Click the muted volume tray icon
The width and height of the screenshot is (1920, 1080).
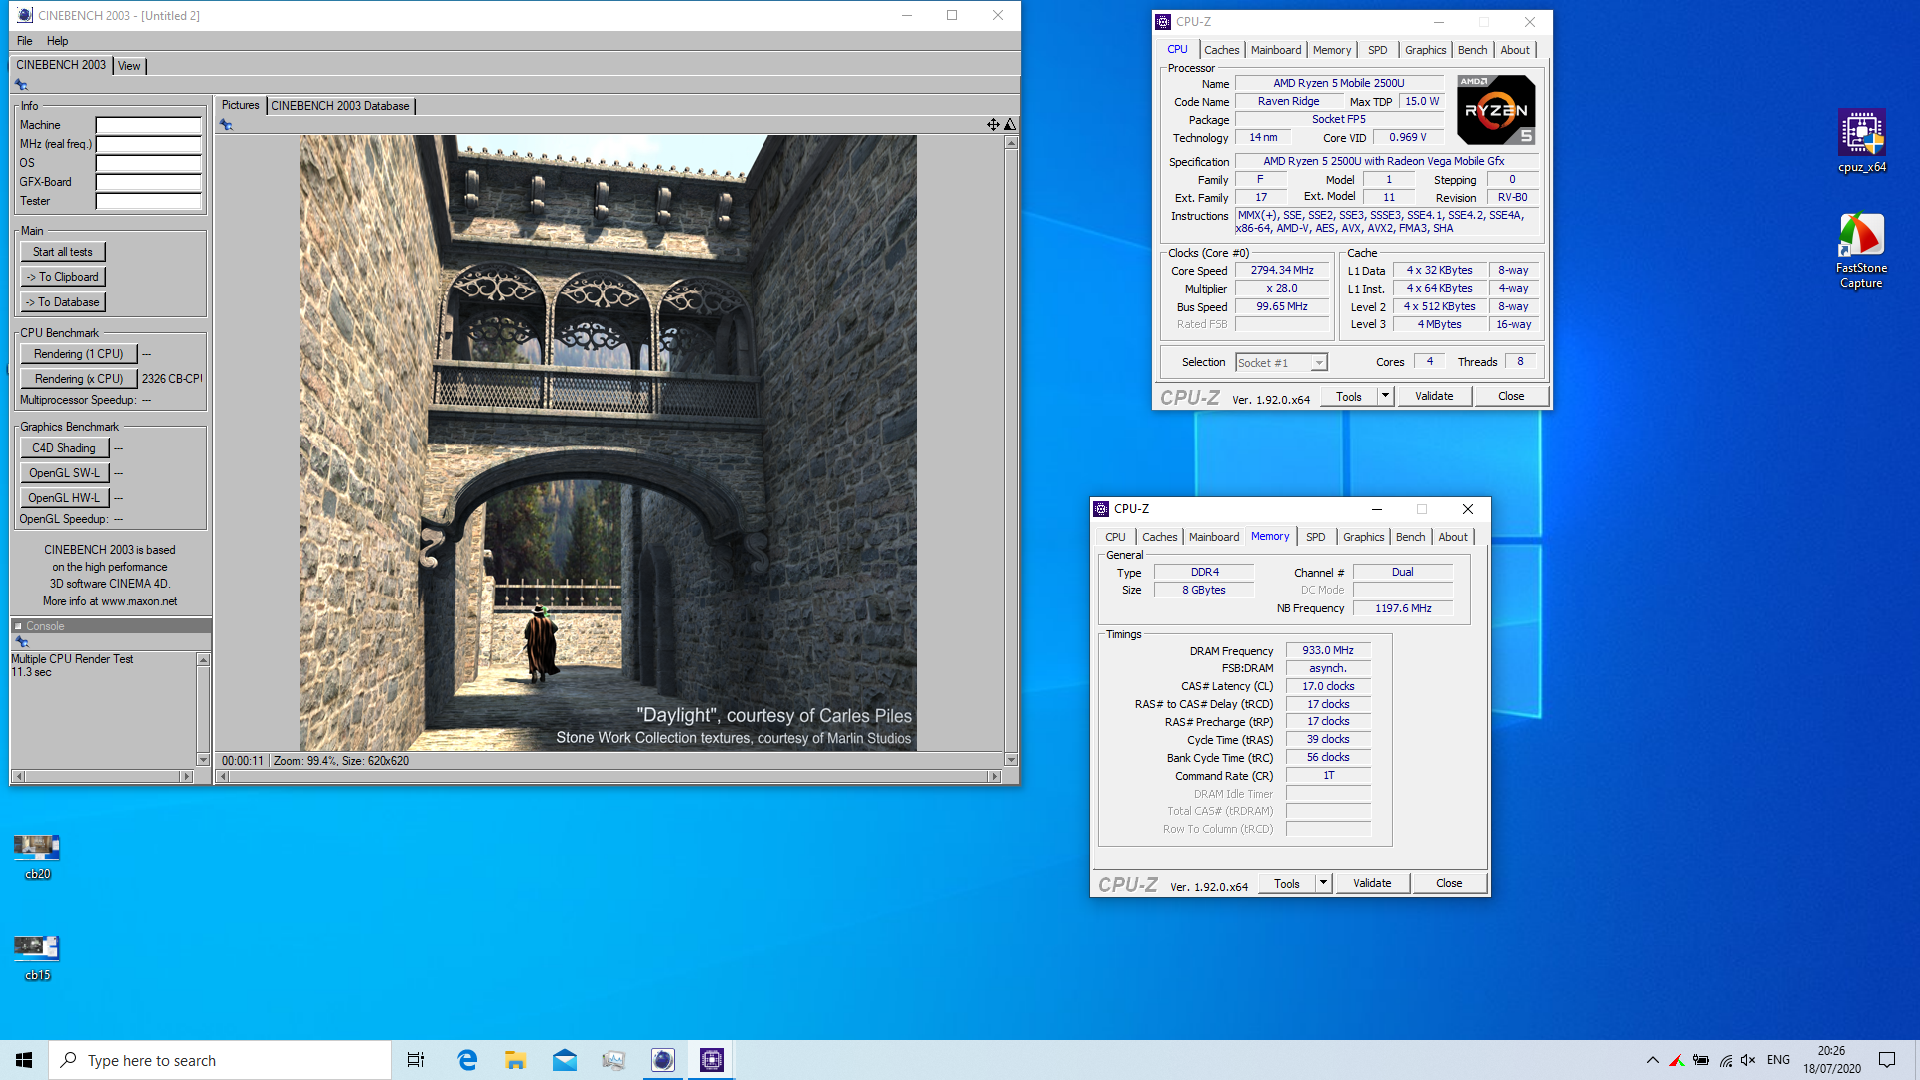1748,1060
